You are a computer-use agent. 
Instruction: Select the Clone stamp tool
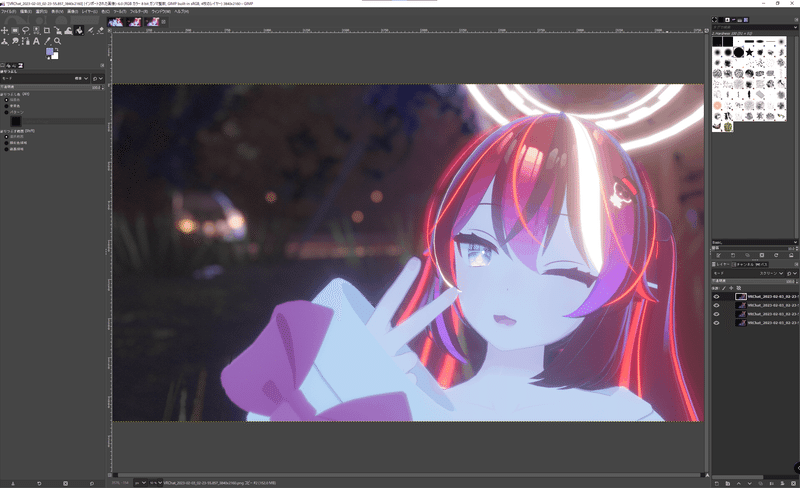5,41
